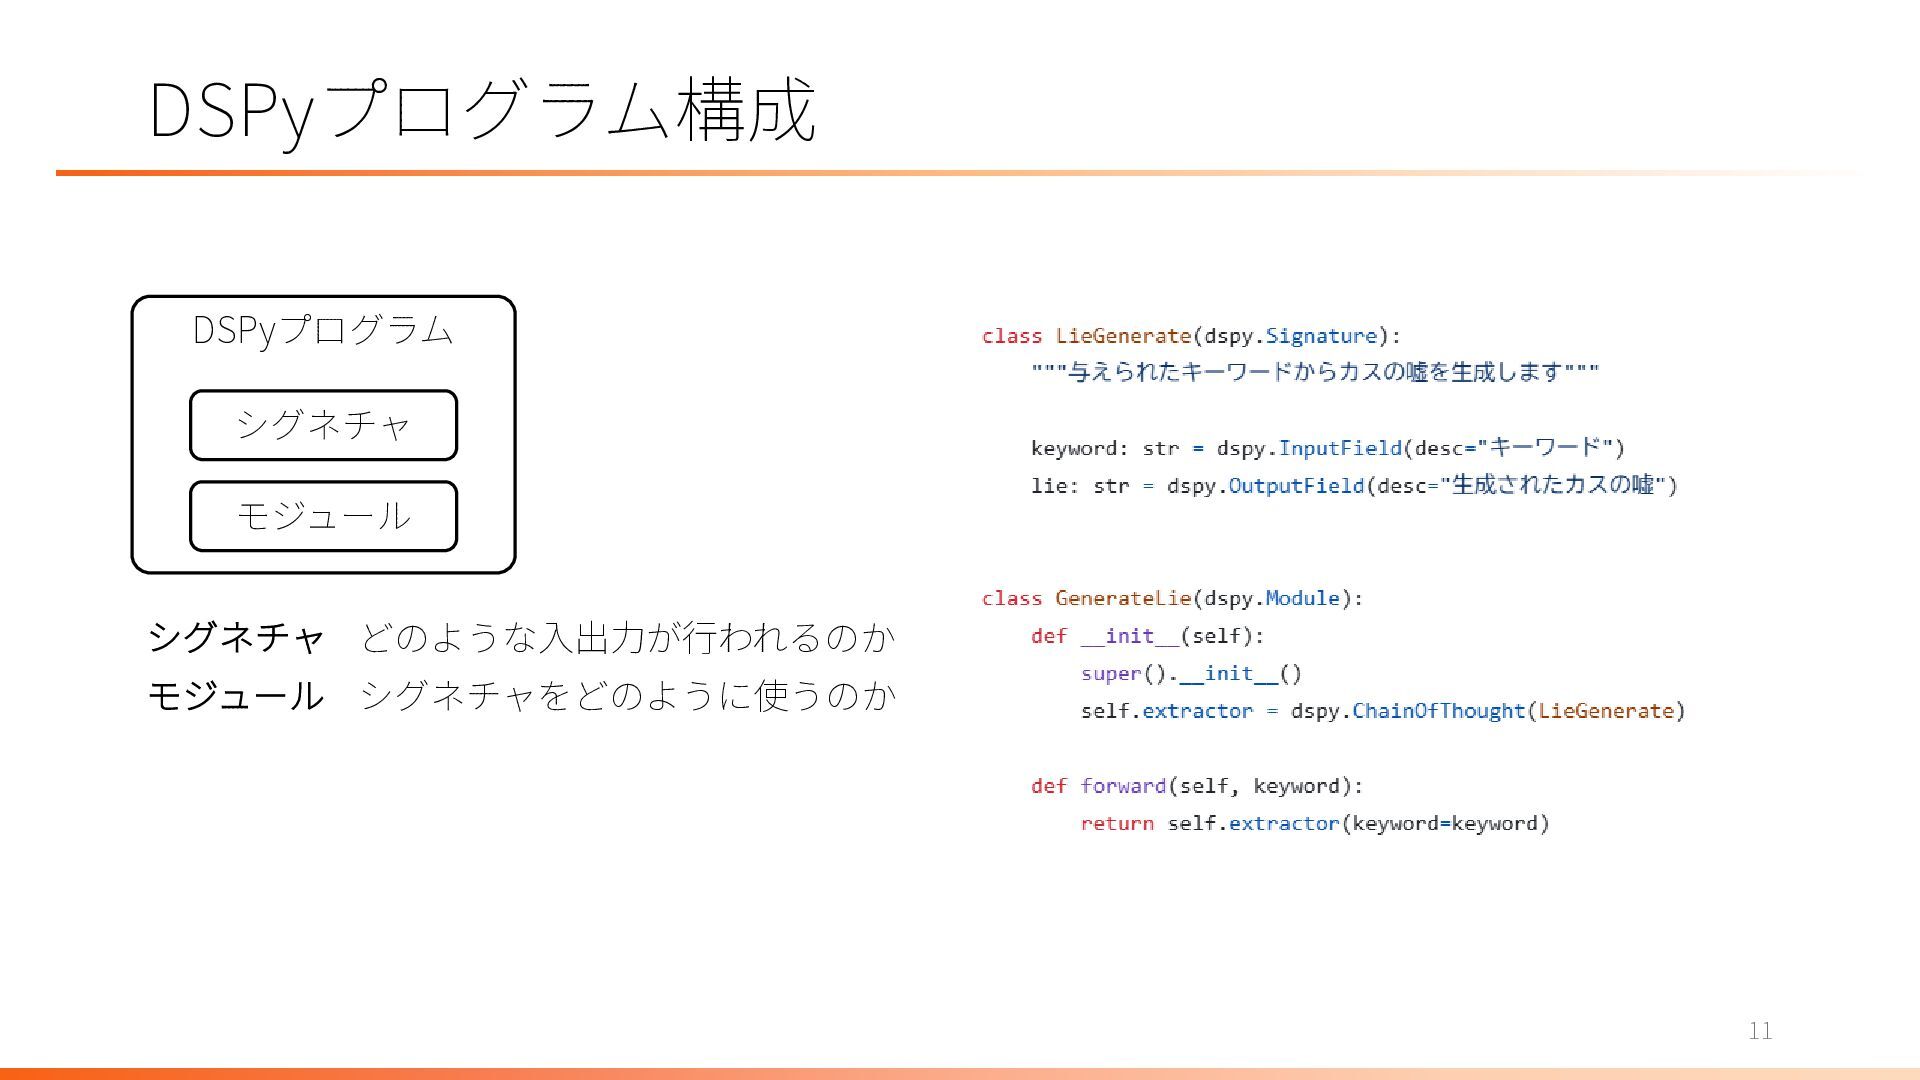Click class GenerateLie code line
This screenshot has height=1080, width=1920.
1172,598
